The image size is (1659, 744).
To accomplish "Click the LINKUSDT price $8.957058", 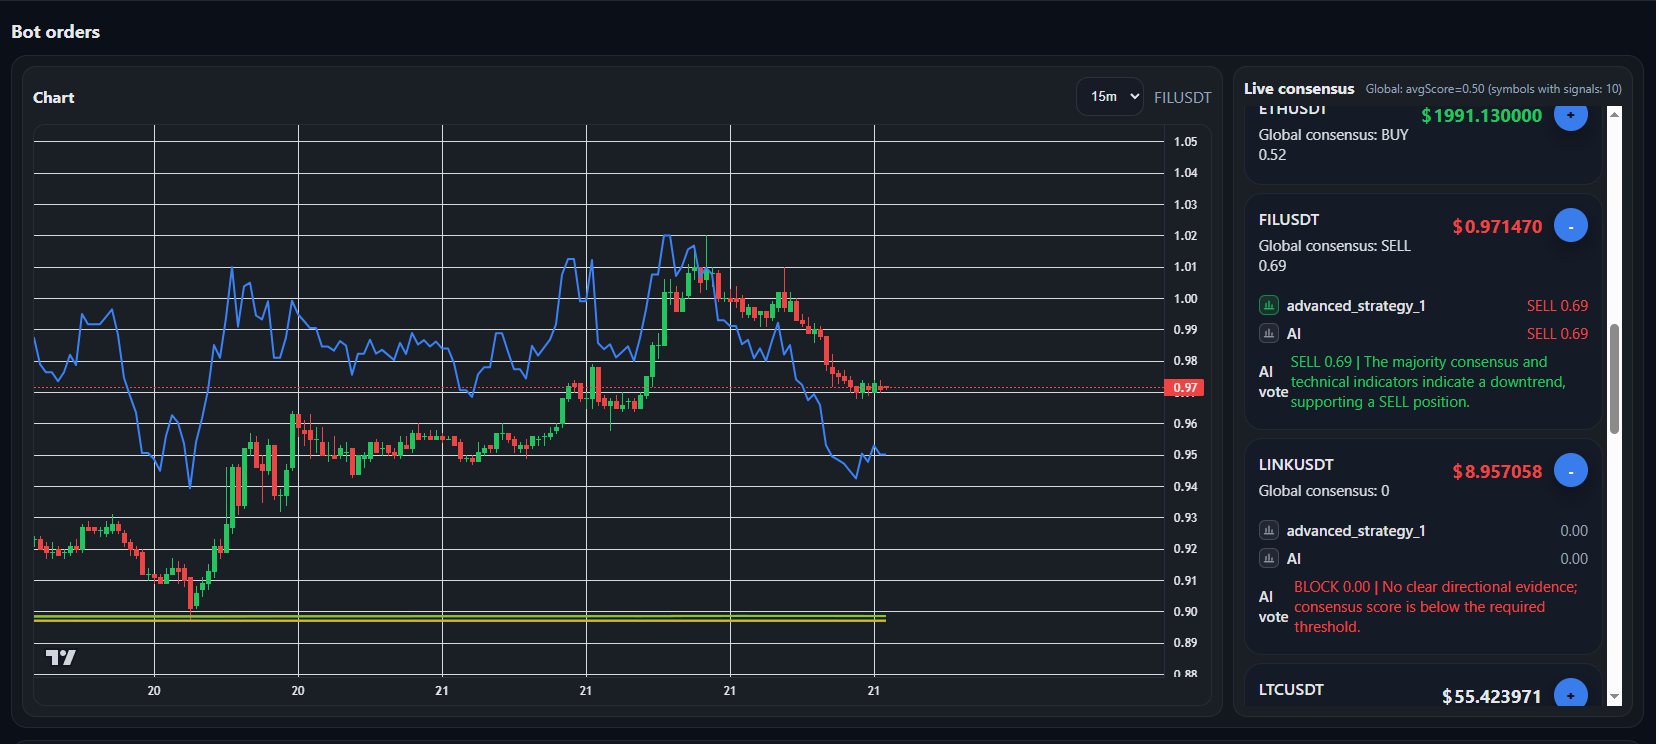I will click(1497, 472).
